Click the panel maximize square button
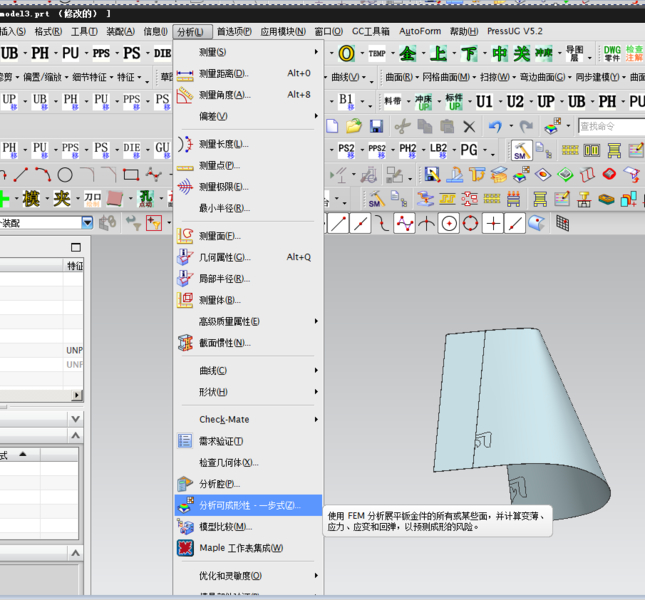 pyautogui.click(x=76, y=247)
